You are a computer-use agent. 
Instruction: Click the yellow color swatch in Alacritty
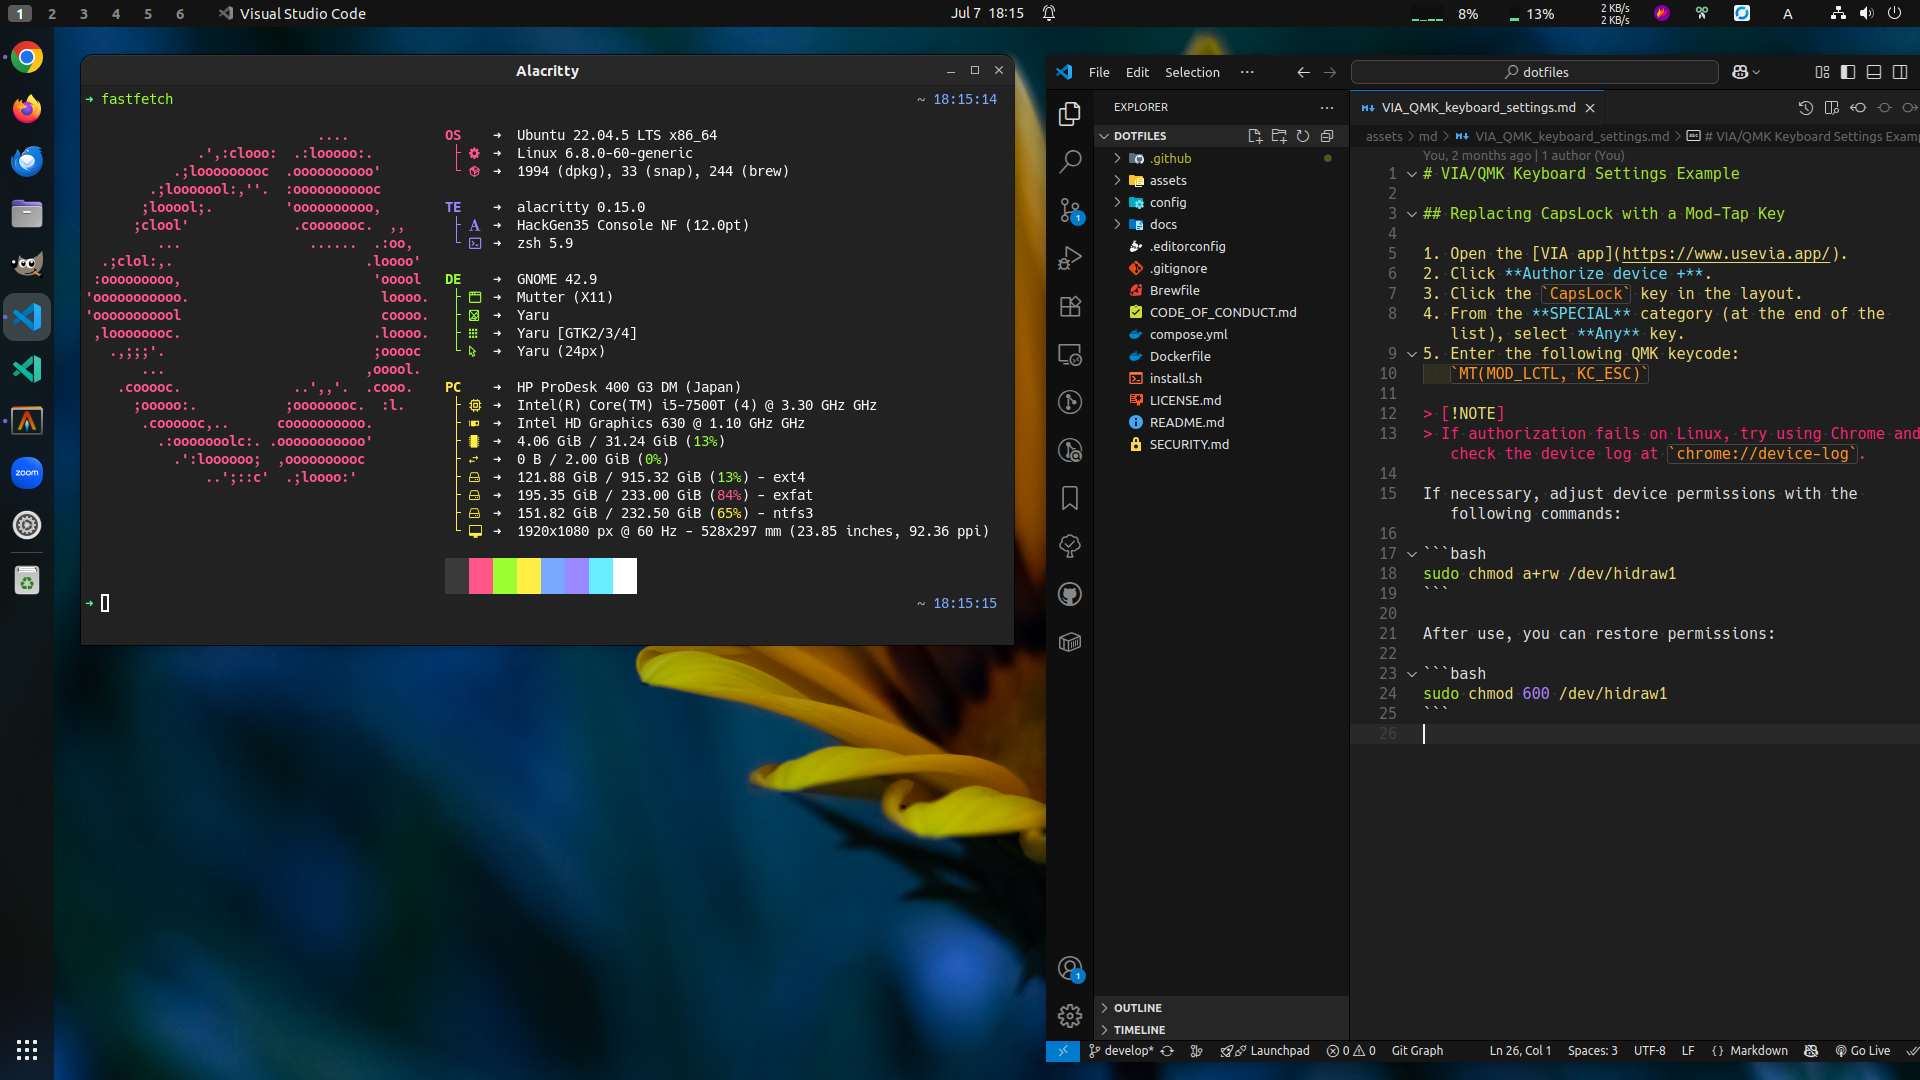click(528, 576)
